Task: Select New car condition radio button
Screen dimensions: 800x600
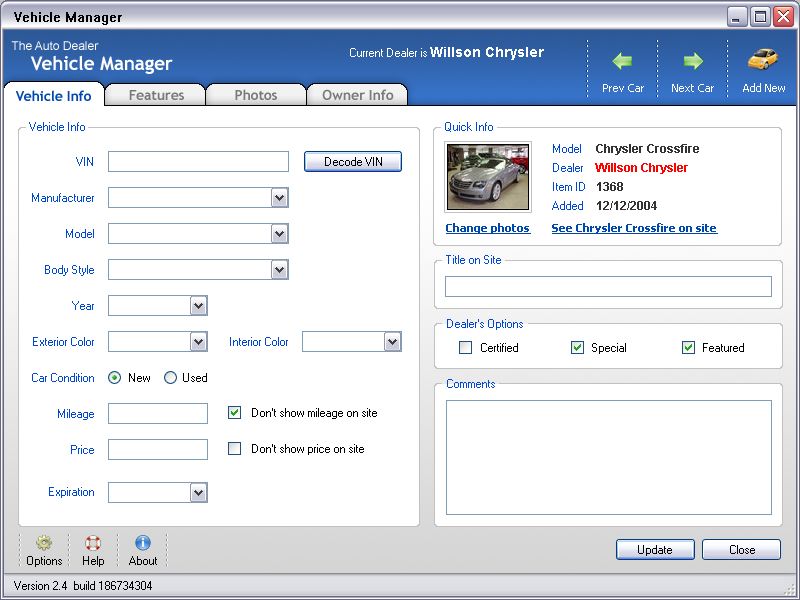Action: pyautogui.click(x=114, y=378)
